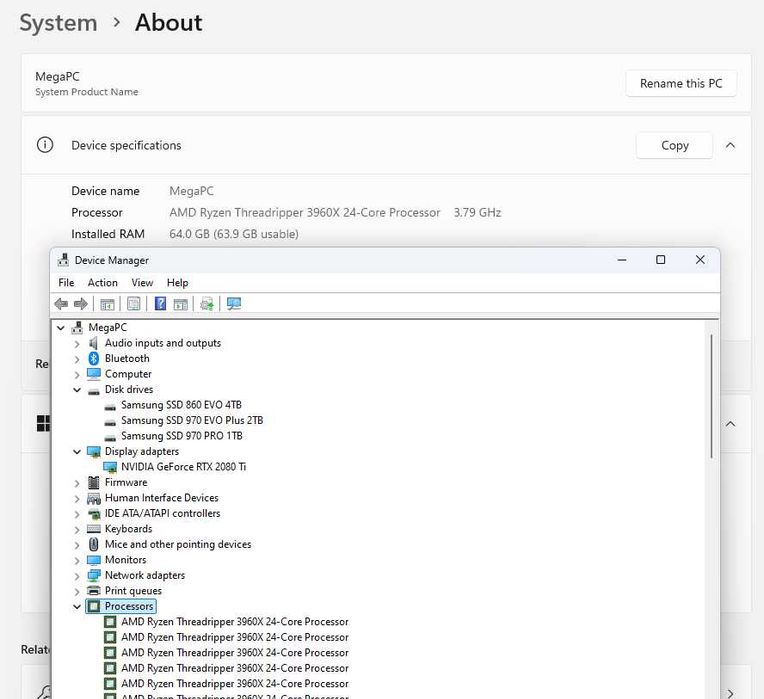Select Samsung SSD 970 PRO 1TB
The image size is (764, 699).
181,436
